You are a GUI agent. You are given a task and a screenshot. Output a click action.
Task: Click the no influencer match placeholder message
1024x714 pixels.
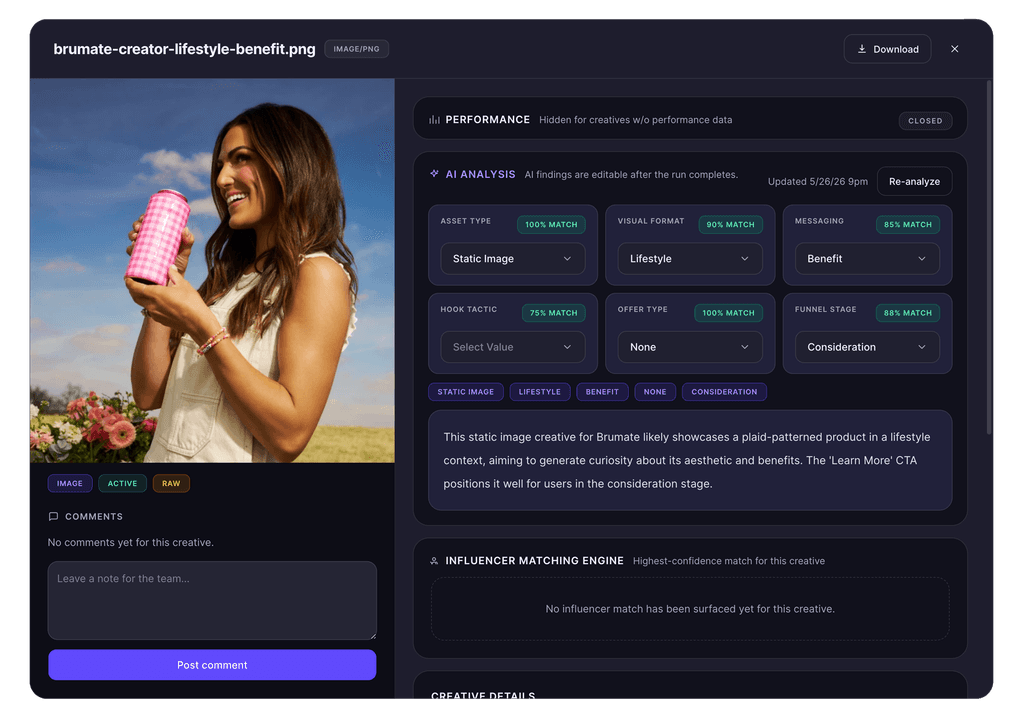point(690,609)
